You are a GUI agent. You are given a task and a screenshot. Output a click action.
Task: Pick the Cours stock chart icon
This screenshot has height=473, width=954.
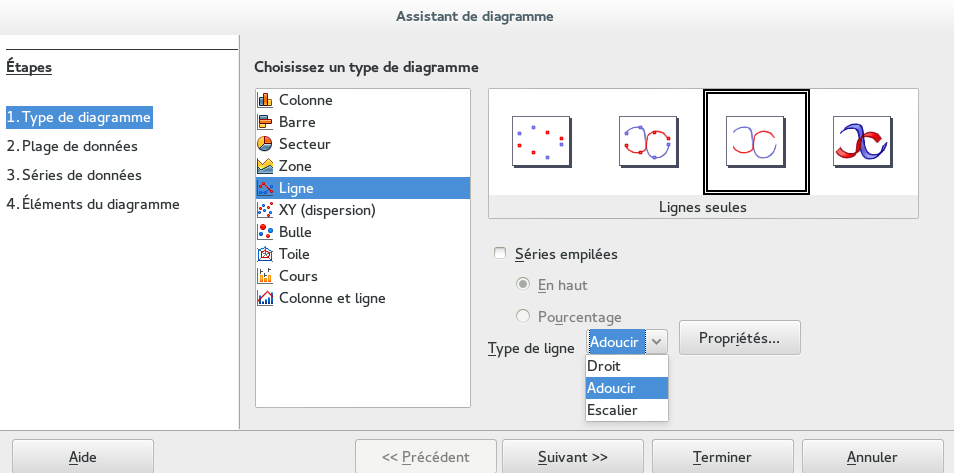[265, 276]
